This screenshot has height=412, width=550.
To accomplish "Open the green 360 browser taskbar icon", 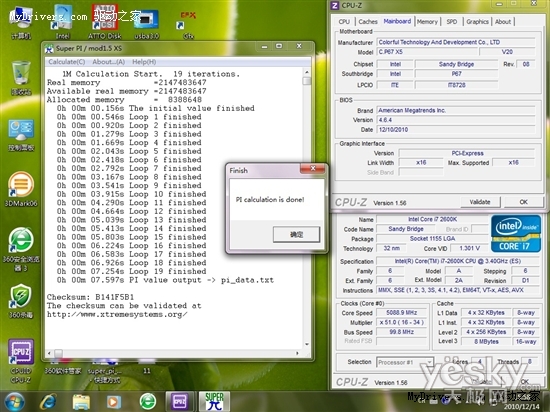I will click(x=148, y=402).
